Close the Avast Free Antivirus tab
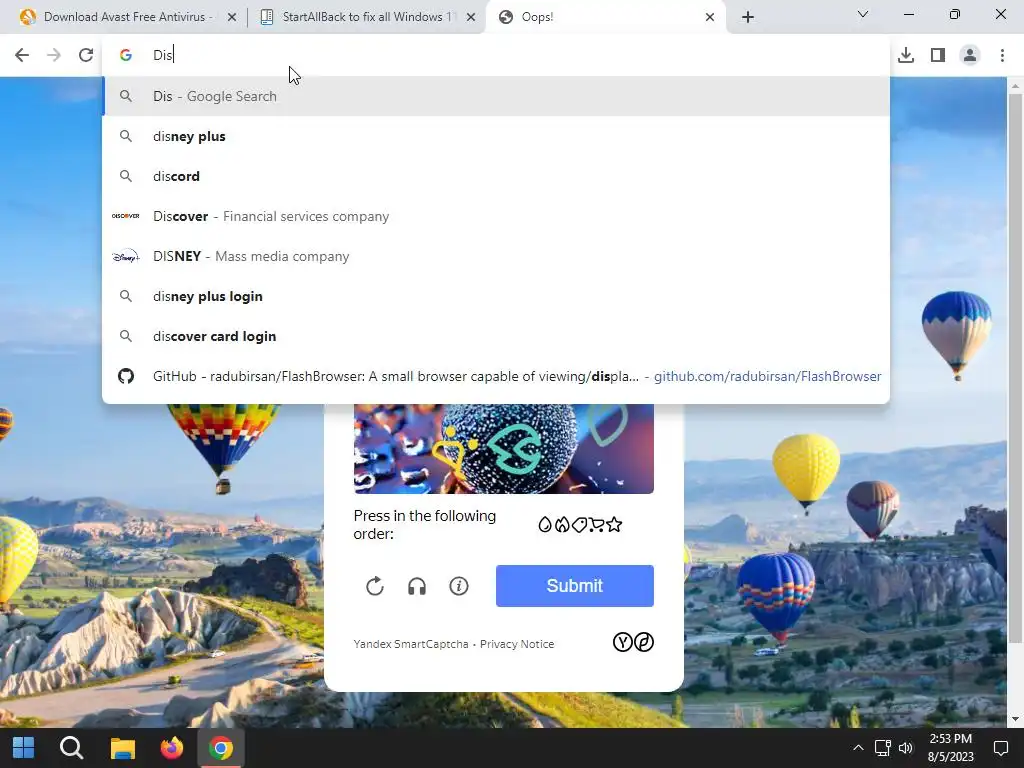 click(x=232, y=17)
